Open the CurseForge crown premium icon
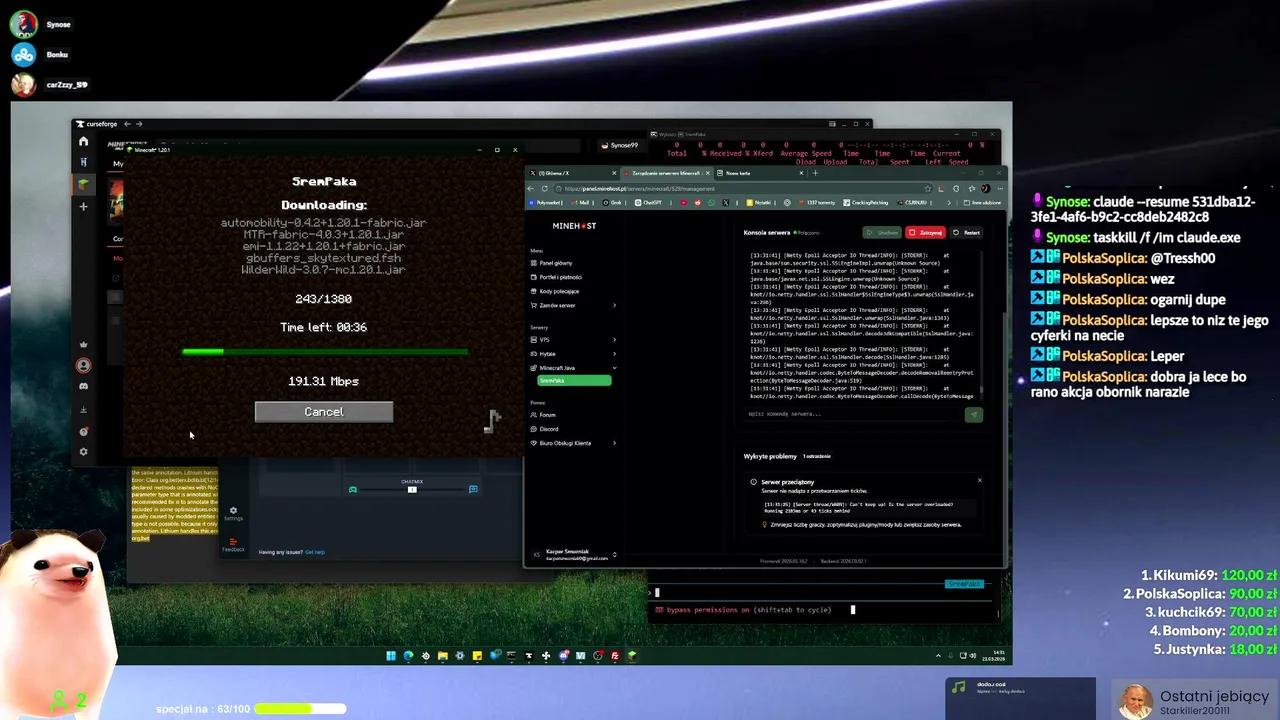Screen dimensions: 1280x720 (x=84, y=344)
